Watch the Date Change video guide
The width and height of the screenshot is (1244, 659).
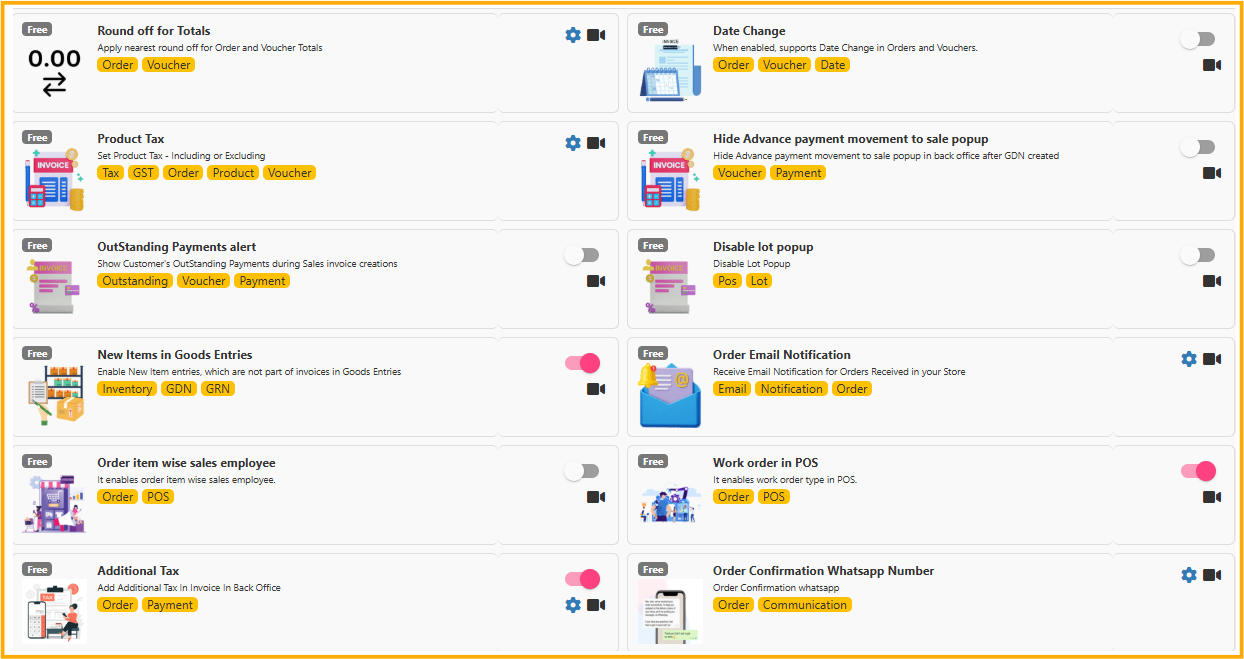[1212, 65]
